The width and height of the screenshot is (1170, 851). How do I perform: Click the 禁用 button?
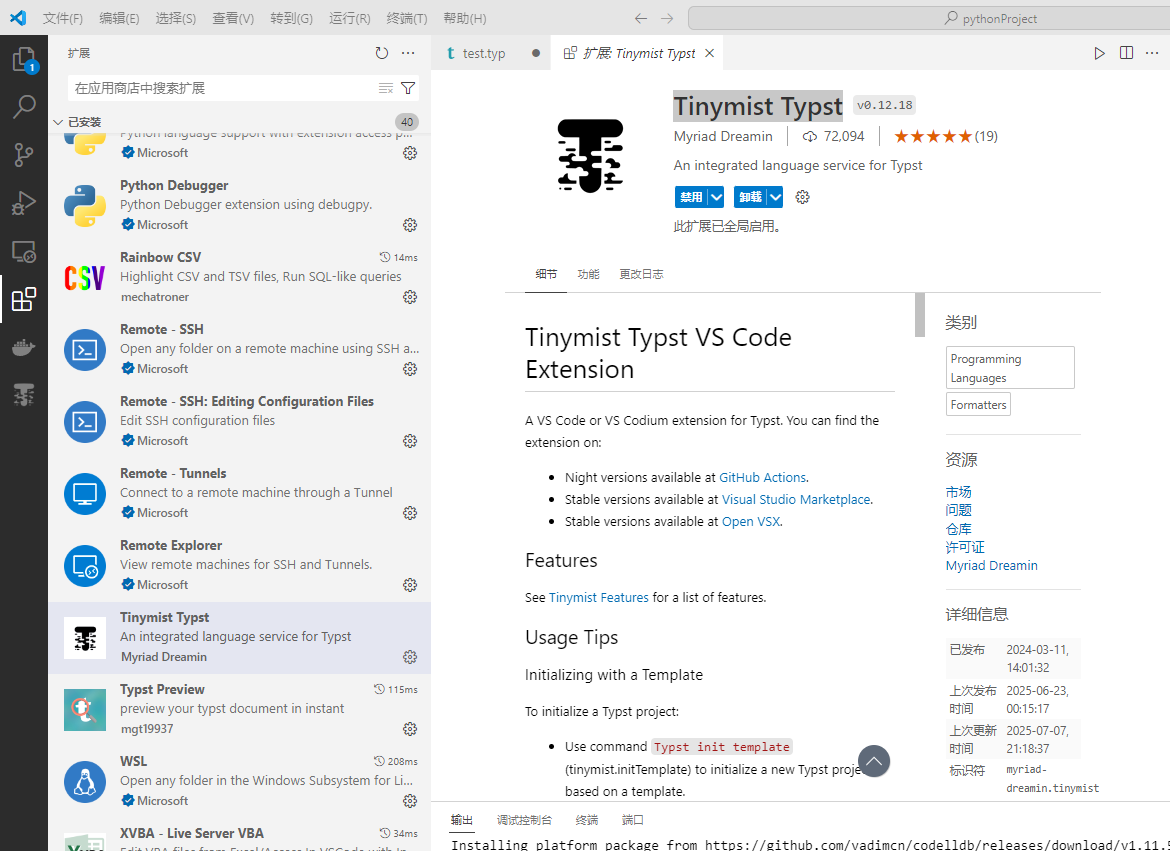click(691, 197)
